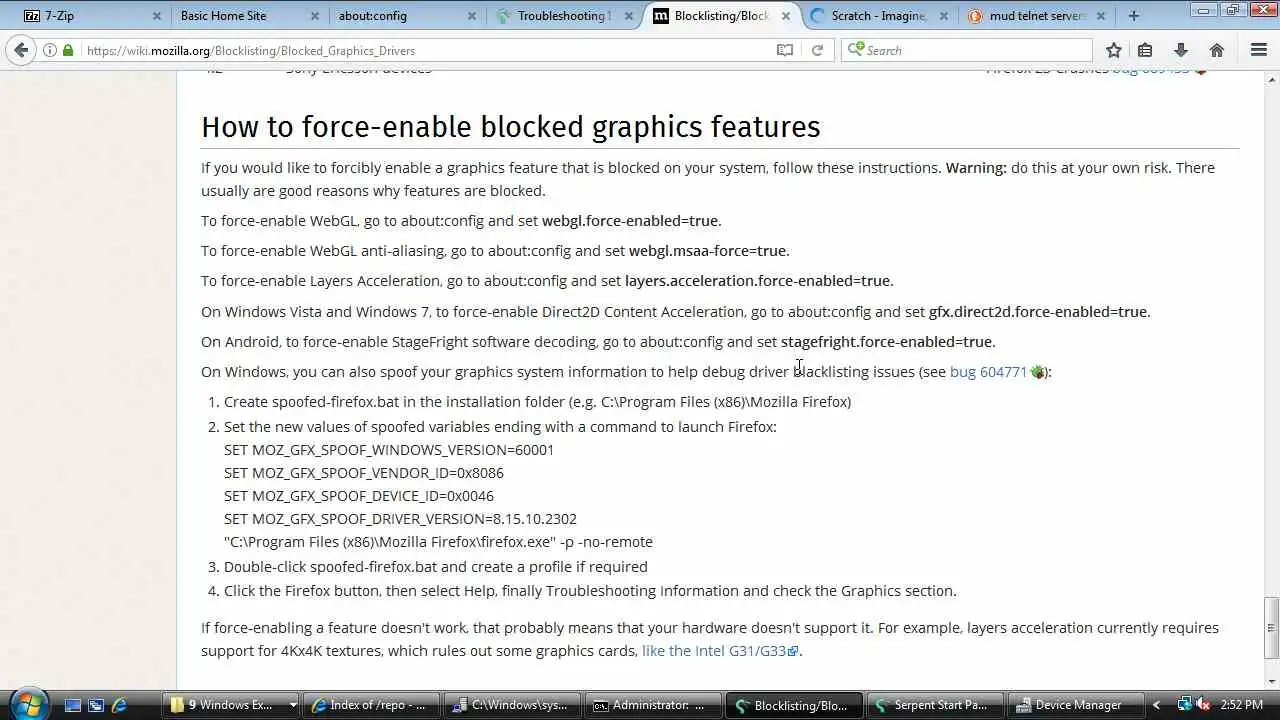Click the muted volume tray icon
Image resolution: width=1280 pixels, height=720 pixels.
[1204, 705]
